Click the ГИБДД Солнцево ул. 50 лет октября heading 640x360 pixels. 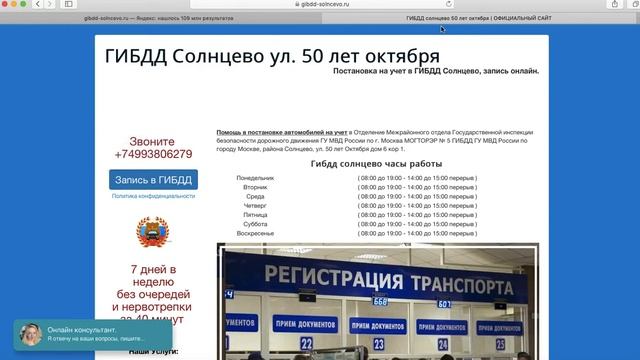[x=272, y=56]
